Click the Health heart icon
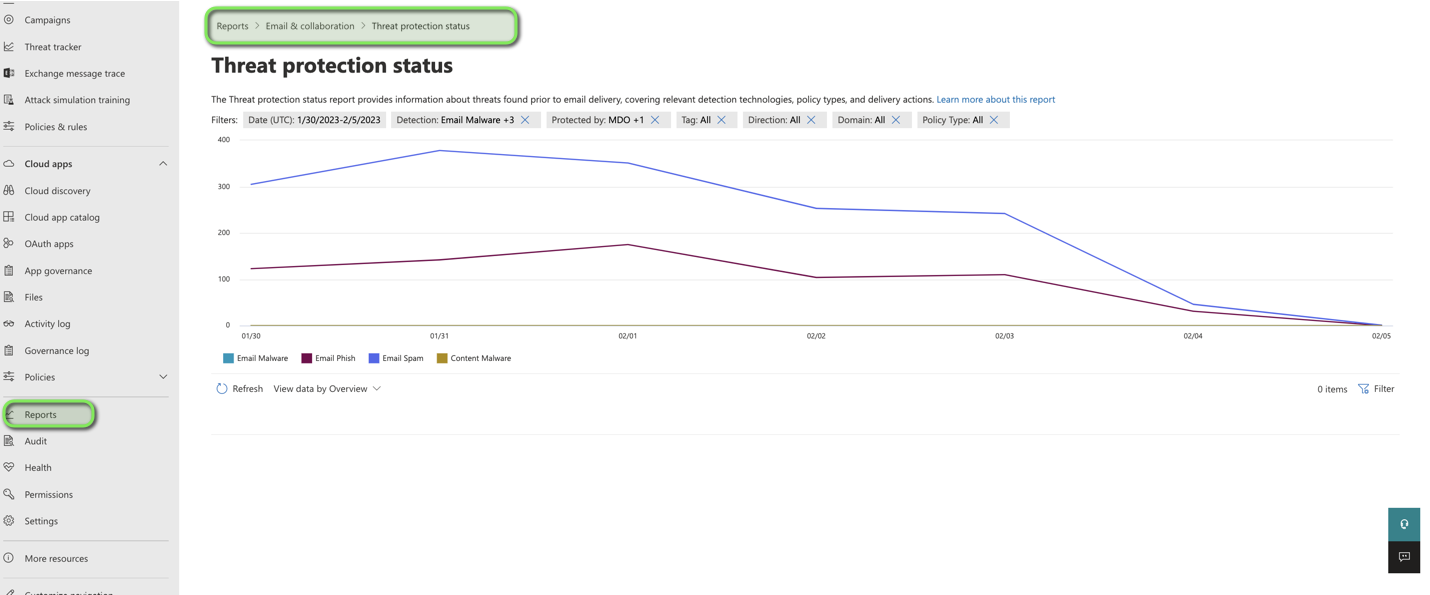This screenshot has width=1430, height=595. click(x=9, y=467)
